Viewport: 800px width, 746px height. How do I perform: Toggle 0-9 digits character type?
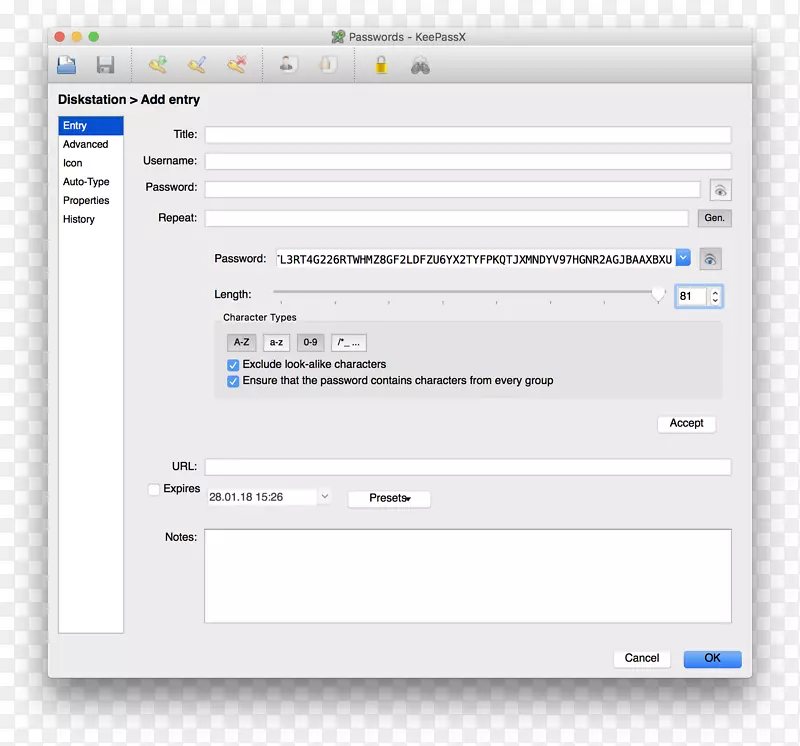pos(310,342)
